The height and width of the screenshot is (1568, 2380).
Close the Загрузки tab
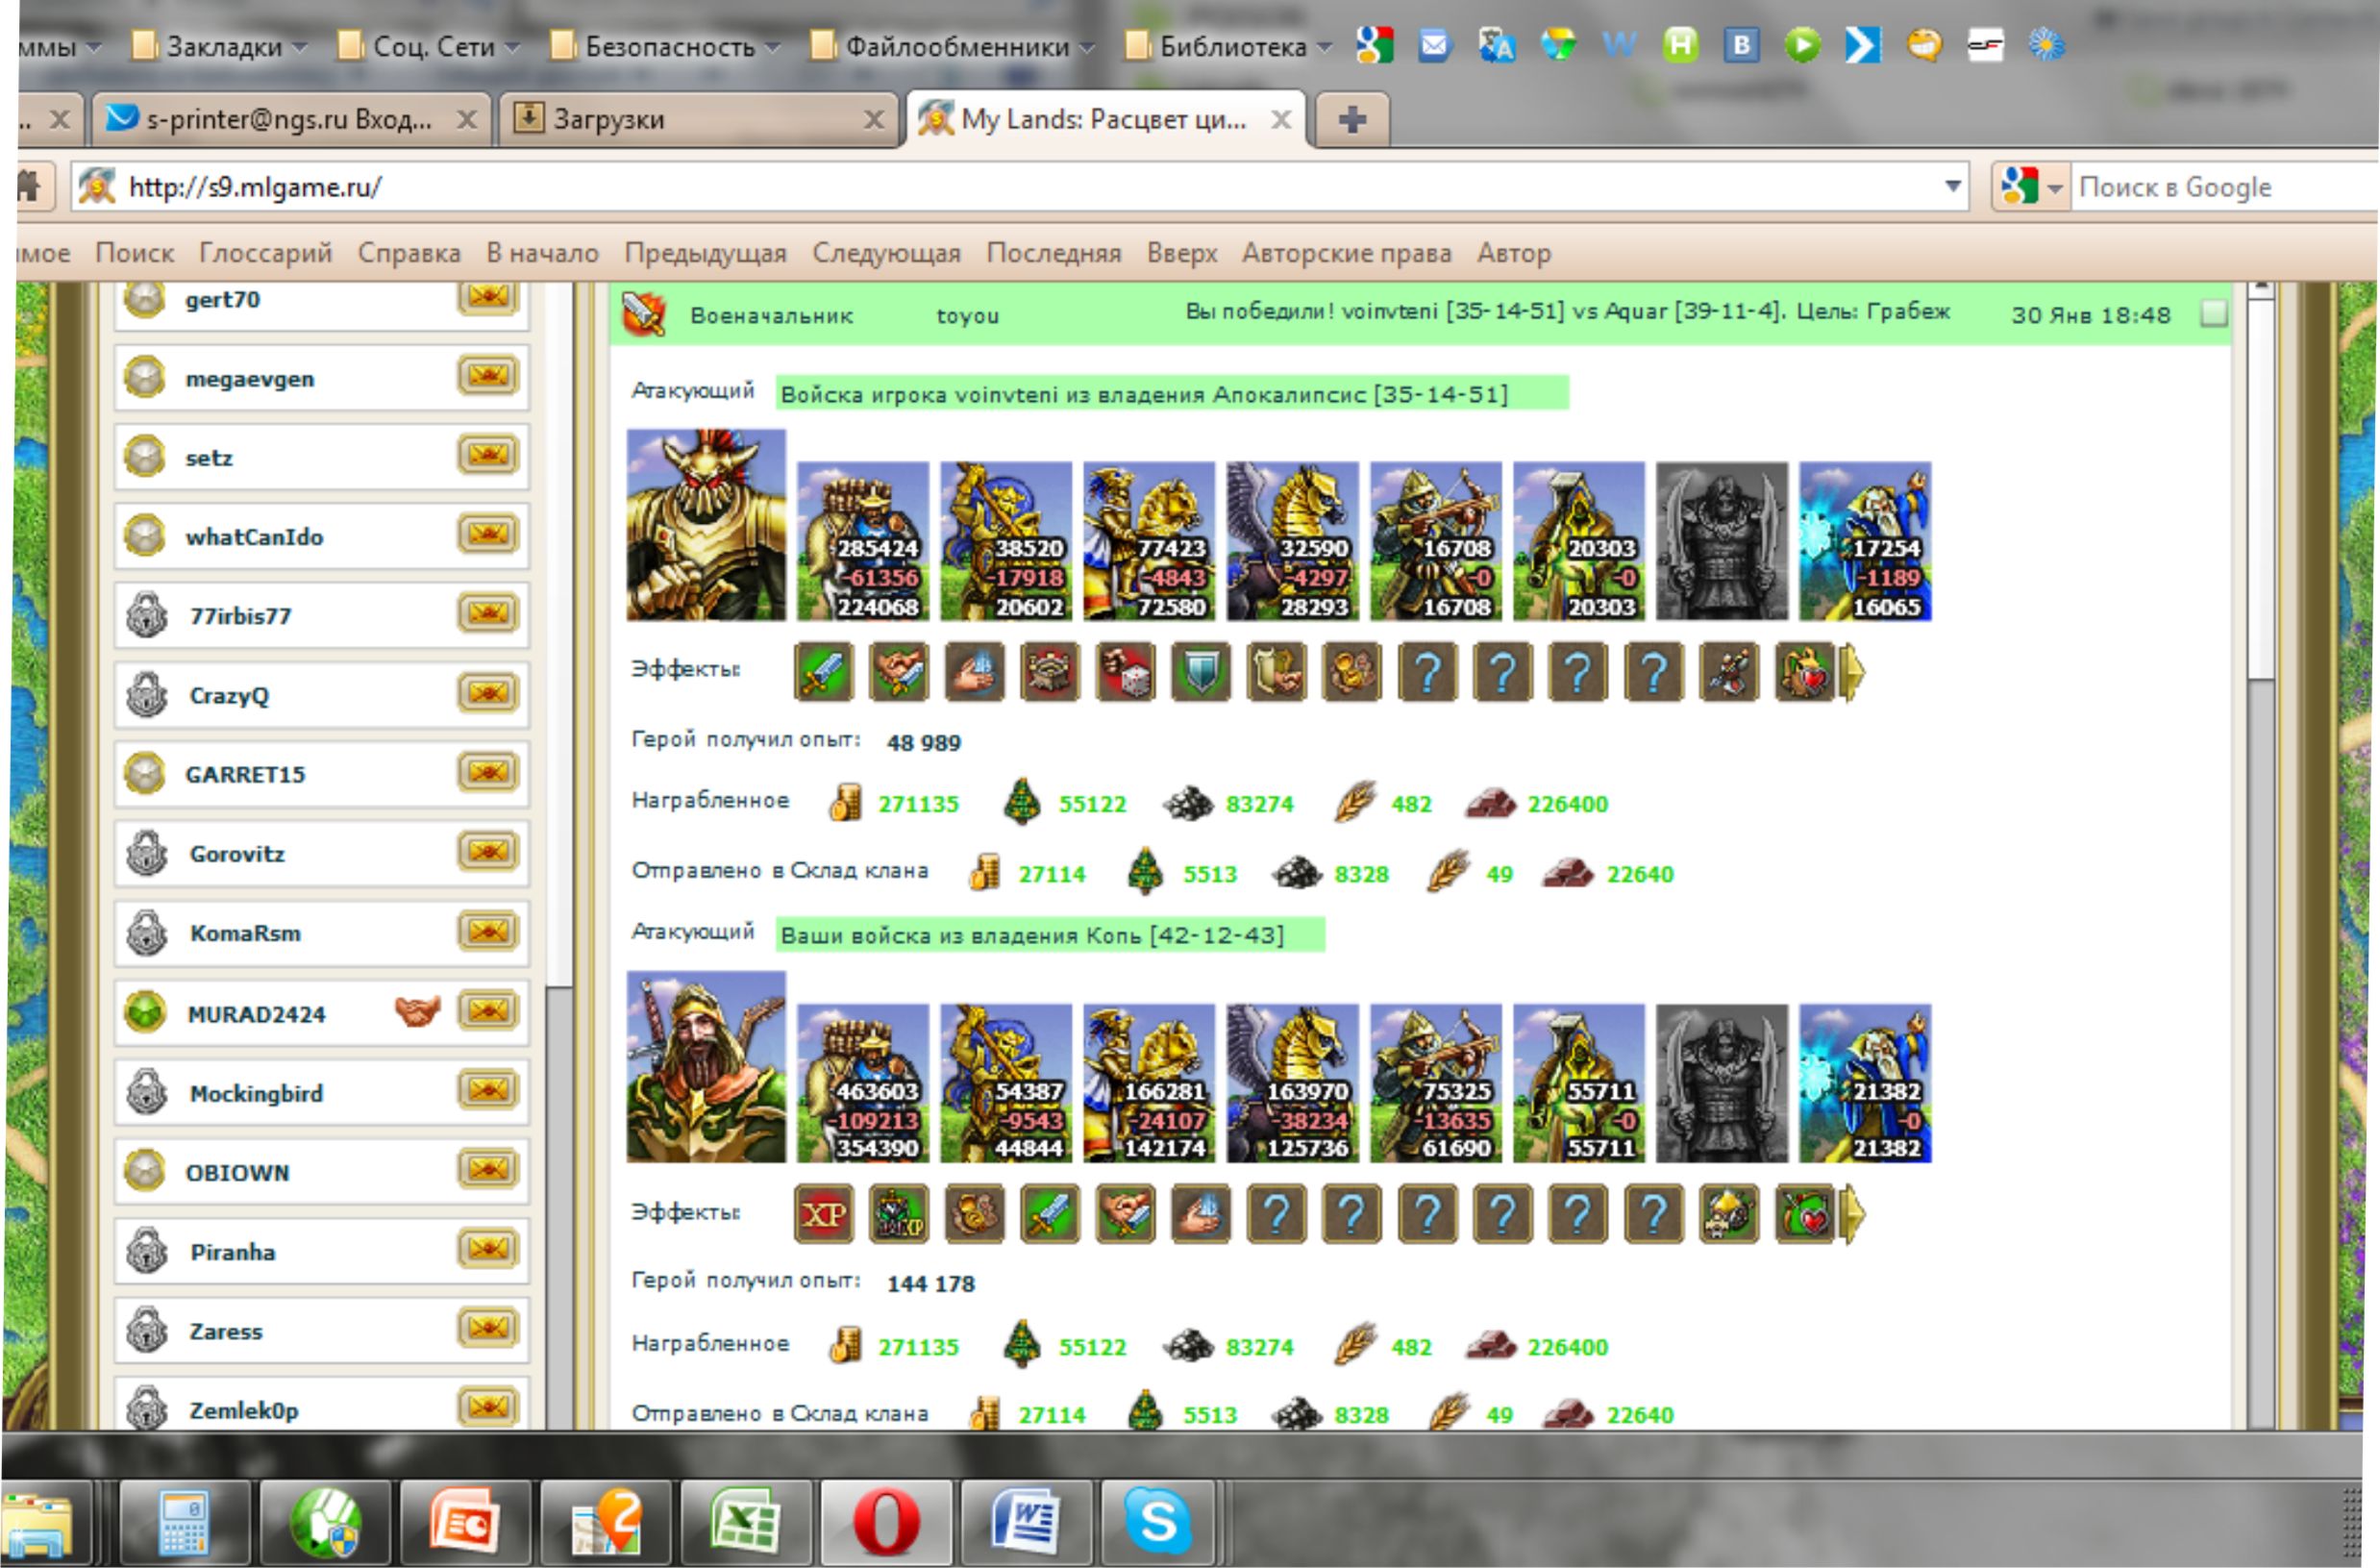(873, 120)
